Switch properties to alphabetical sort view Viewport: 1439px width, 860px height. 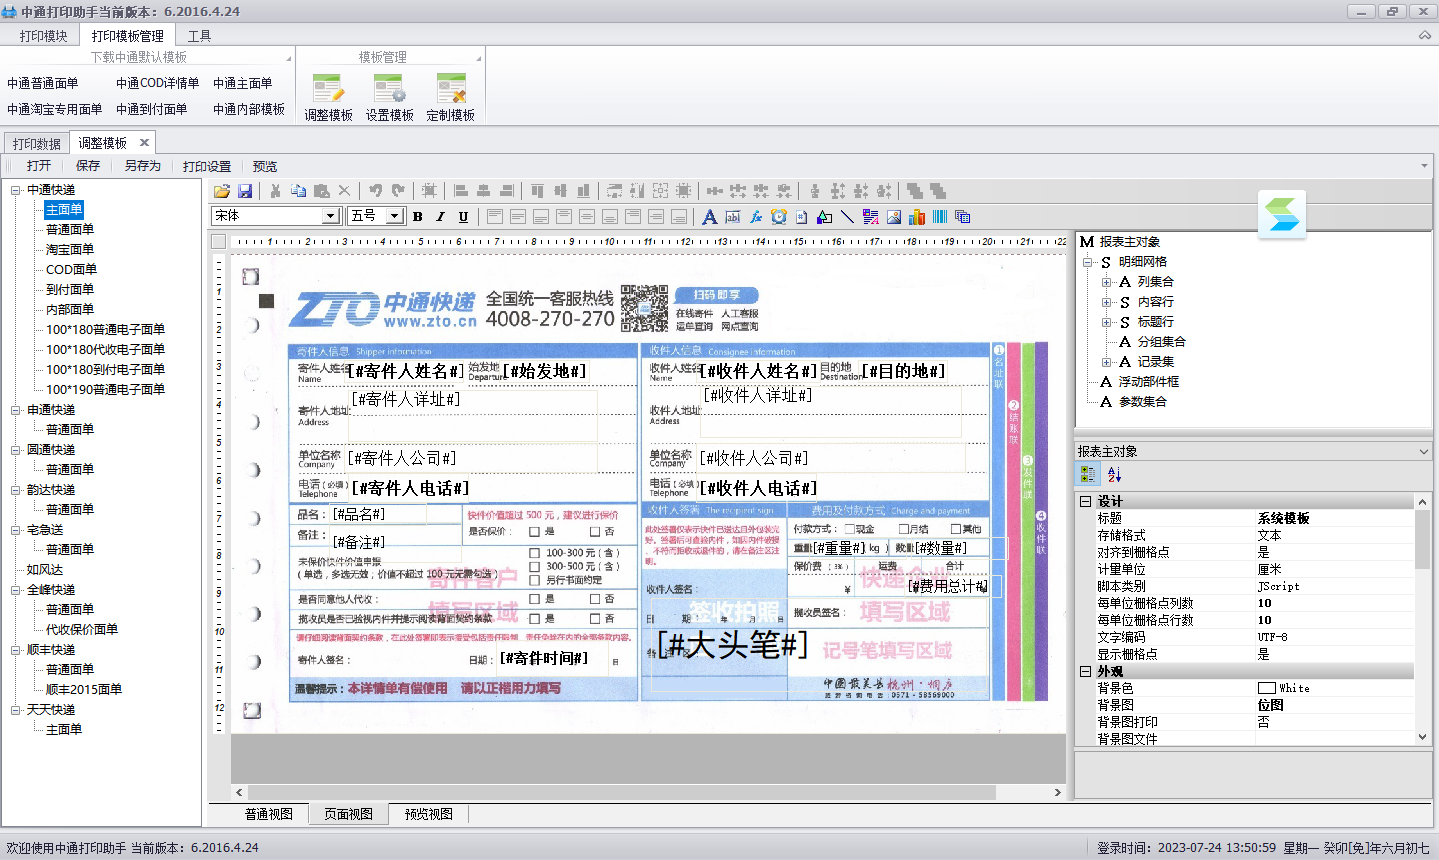[1114, 474]
